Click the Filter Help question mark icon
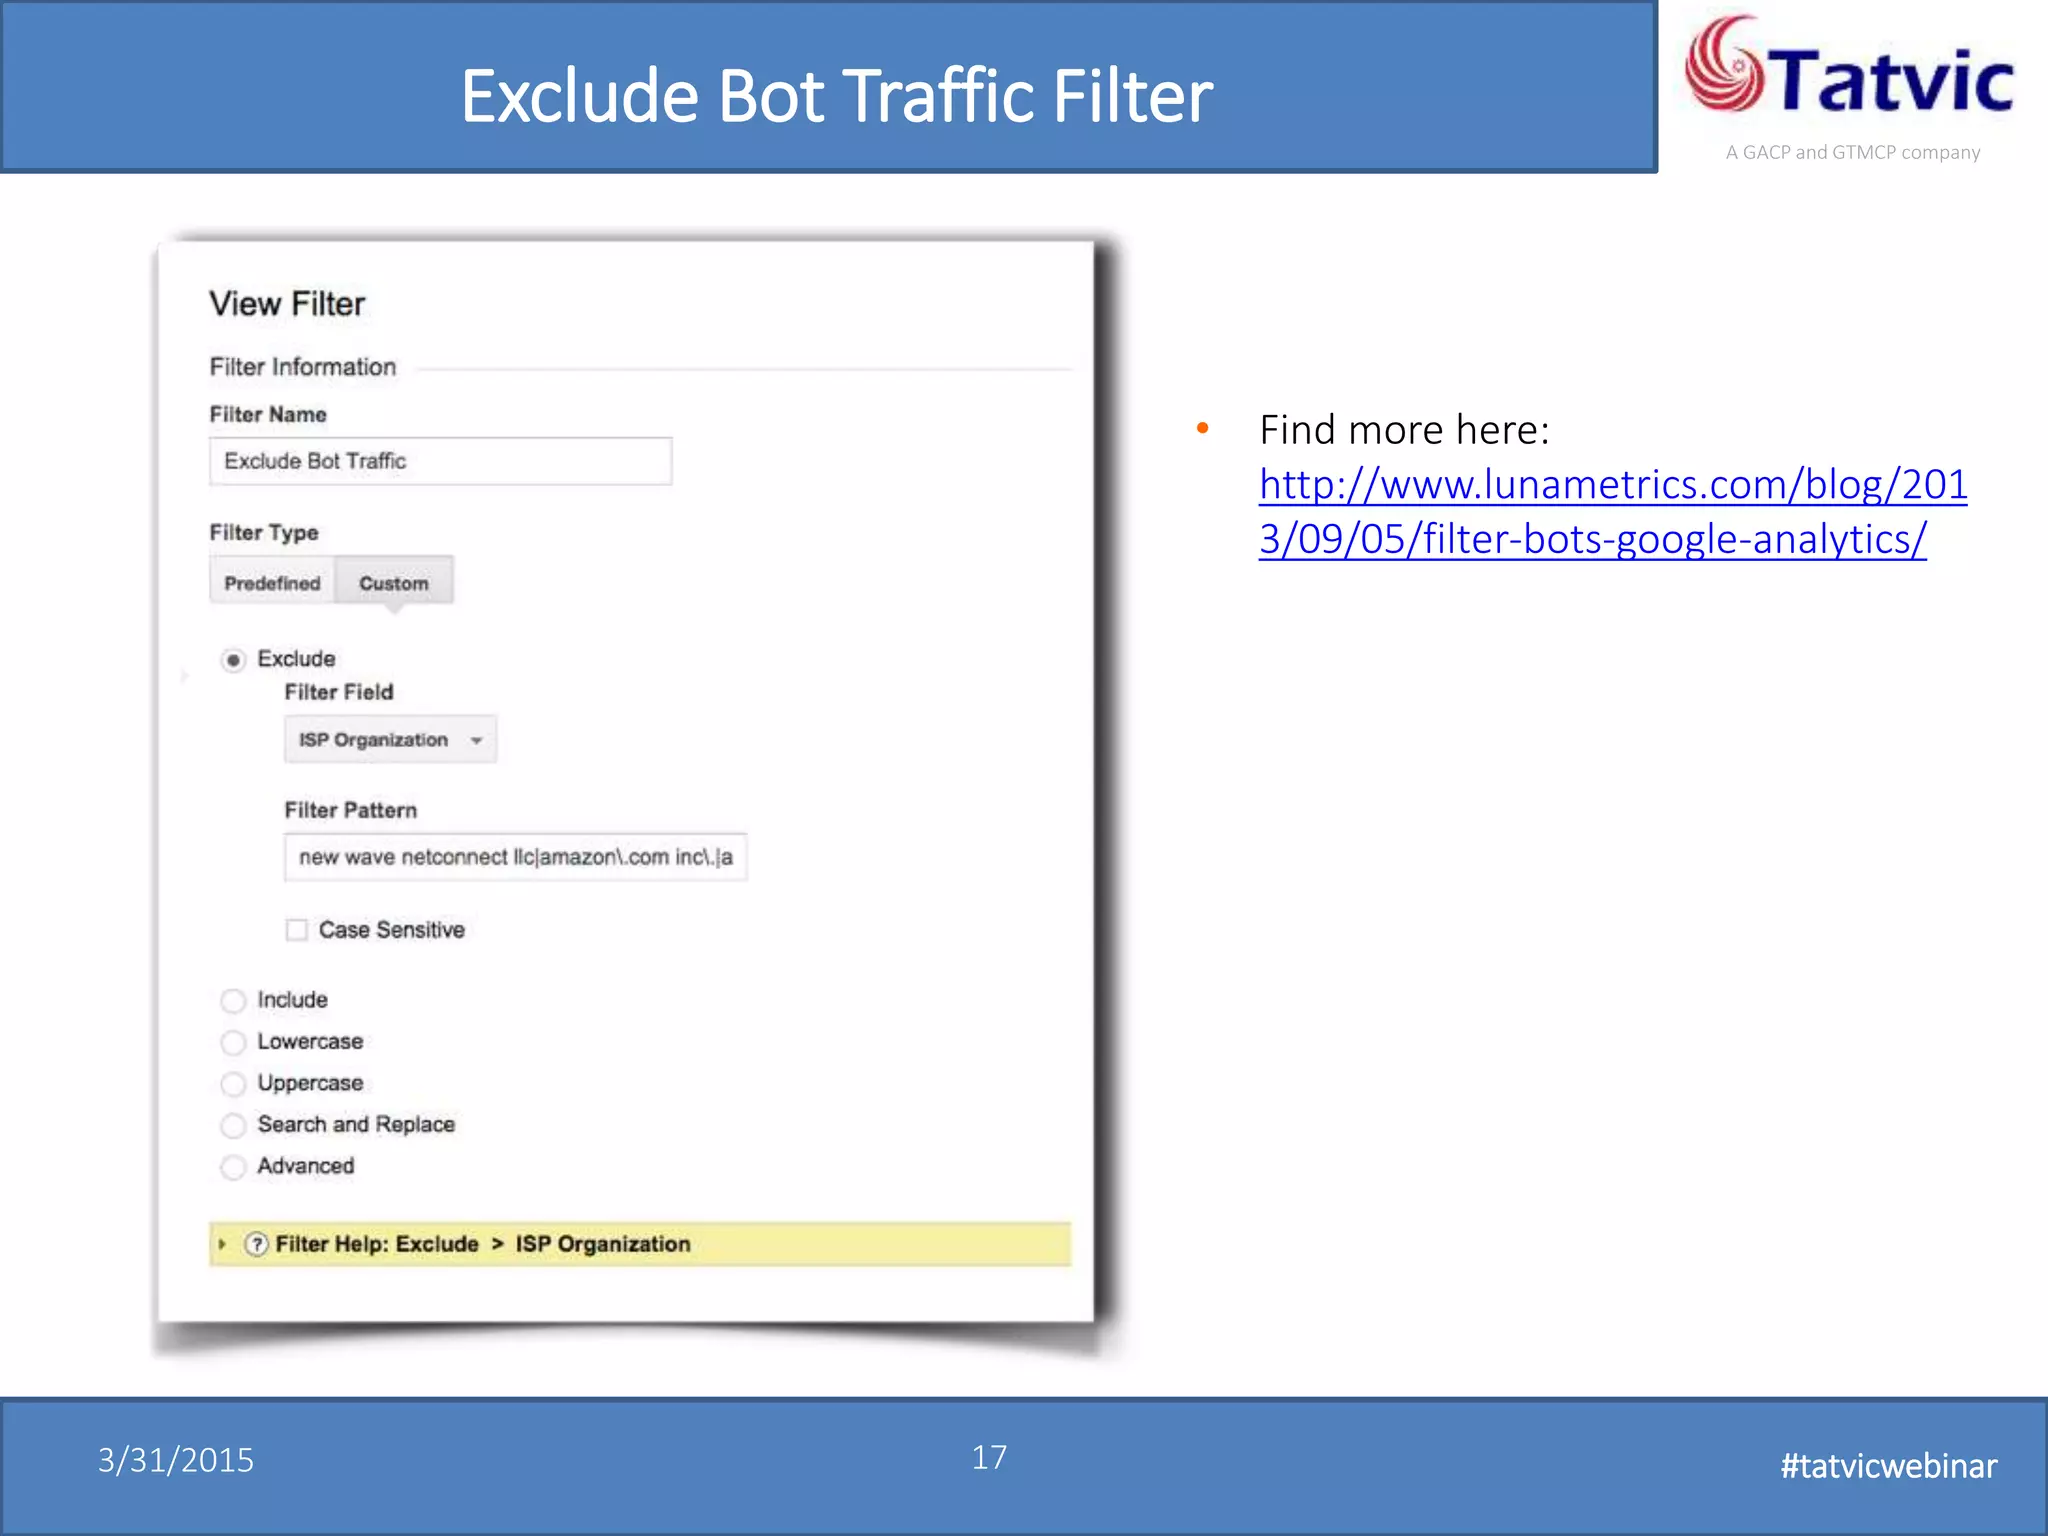Screen dimensions: 2048x1536 256,1244
